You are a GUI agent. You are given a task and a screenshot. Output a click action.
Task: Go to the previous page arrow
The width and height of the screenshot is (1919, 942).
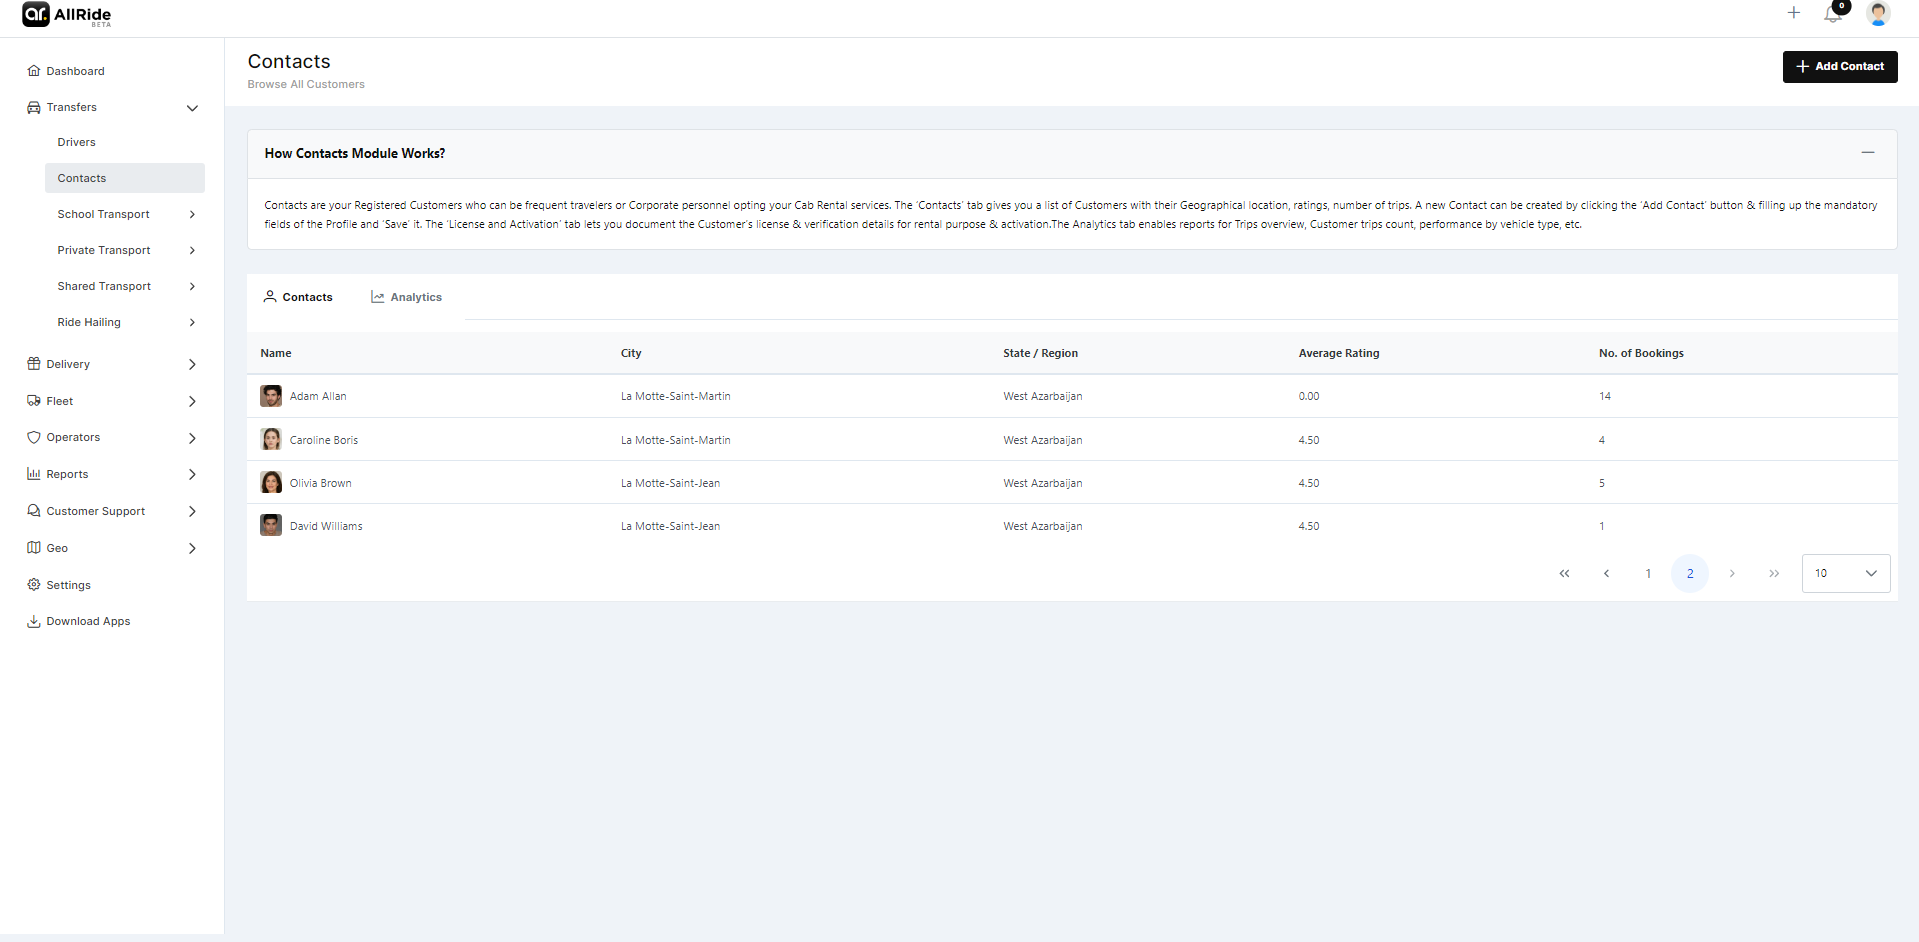click(x=1606, y=574)
